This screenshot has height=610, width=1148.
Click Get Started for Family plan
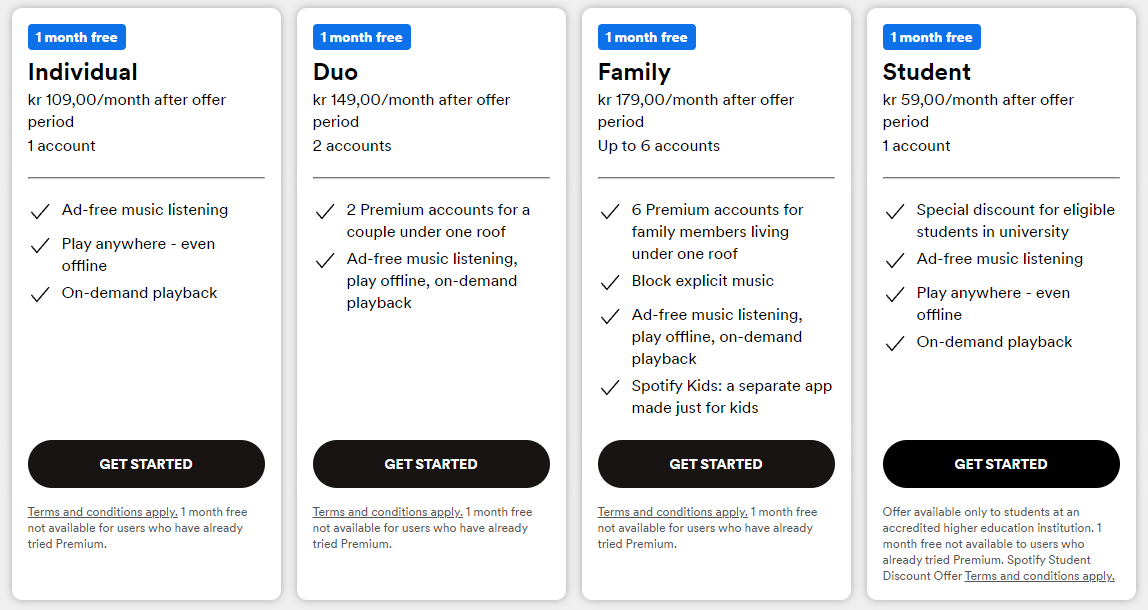(x=716, y=464)
